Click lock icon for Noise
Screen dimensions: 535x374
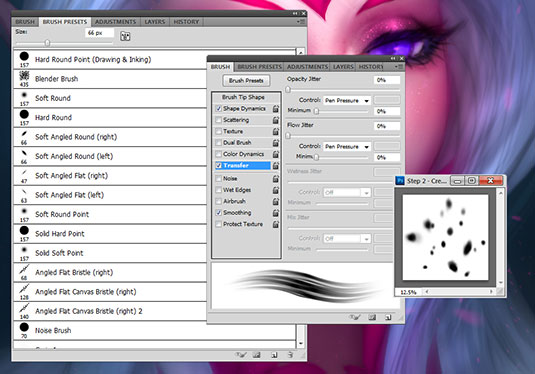[276, 178]
